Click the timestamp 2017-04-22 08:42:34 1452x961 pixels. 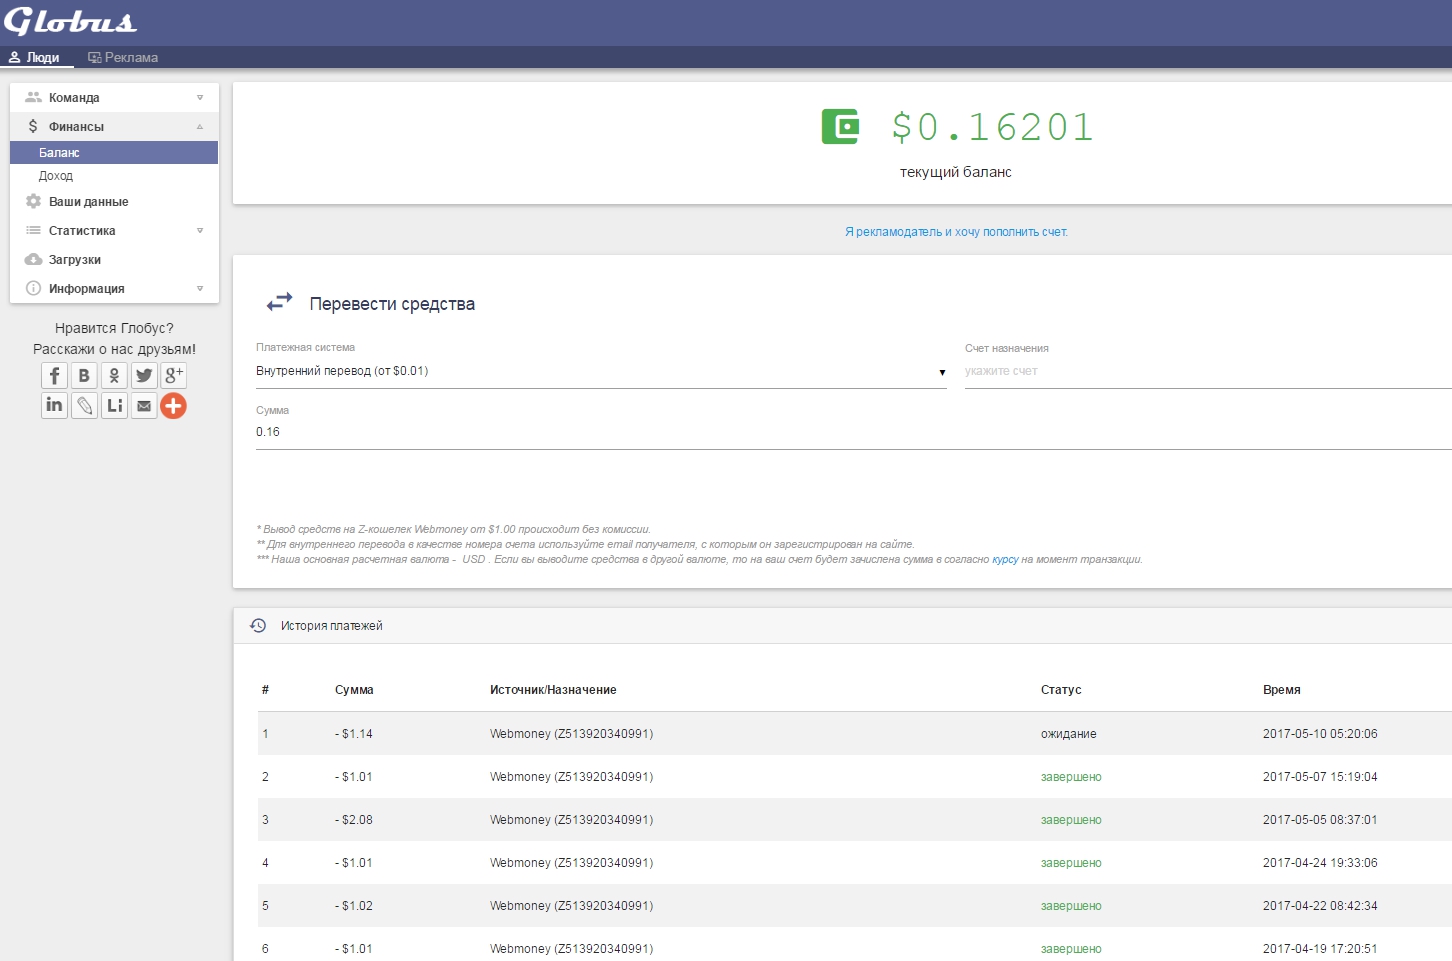(x=1320, y=906)
